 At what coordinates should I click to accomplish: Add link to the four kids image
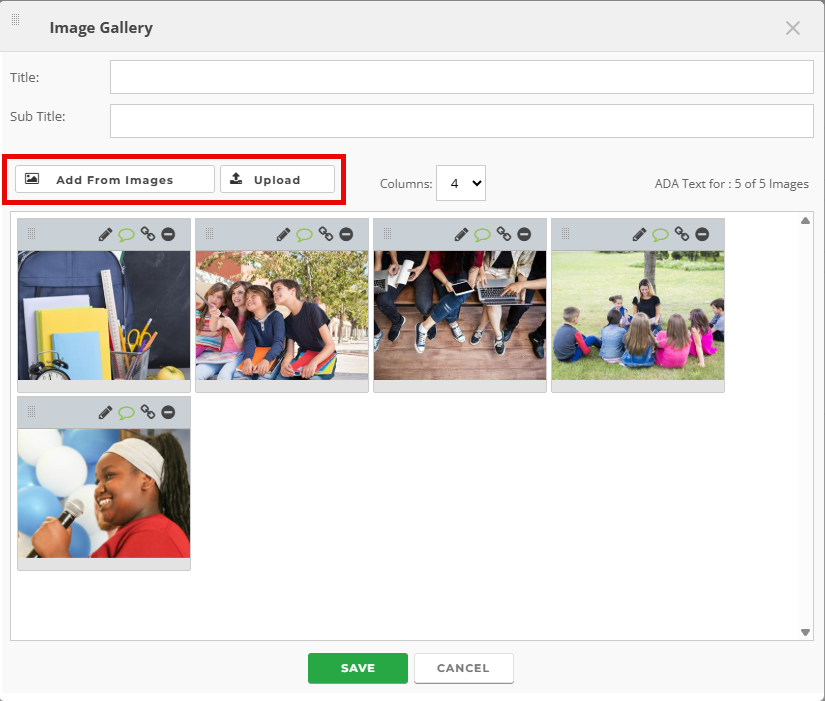click(326, 234)
